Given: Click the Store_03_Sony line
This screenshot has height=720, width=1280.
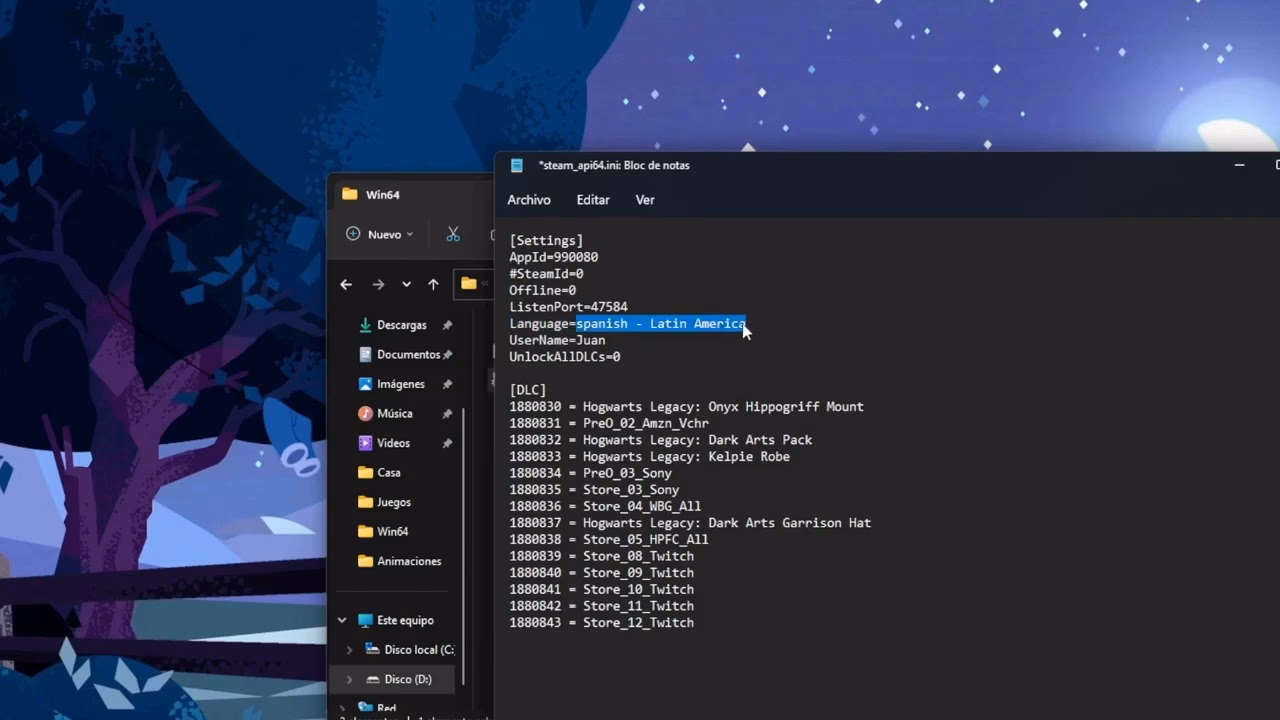Looking at the screenshot, I should click(x=594, y=490).
